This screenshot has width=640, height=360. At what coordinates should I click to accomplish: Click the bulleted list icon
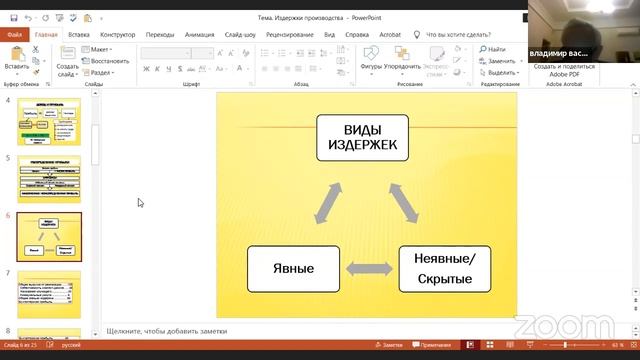pos(264,53)
